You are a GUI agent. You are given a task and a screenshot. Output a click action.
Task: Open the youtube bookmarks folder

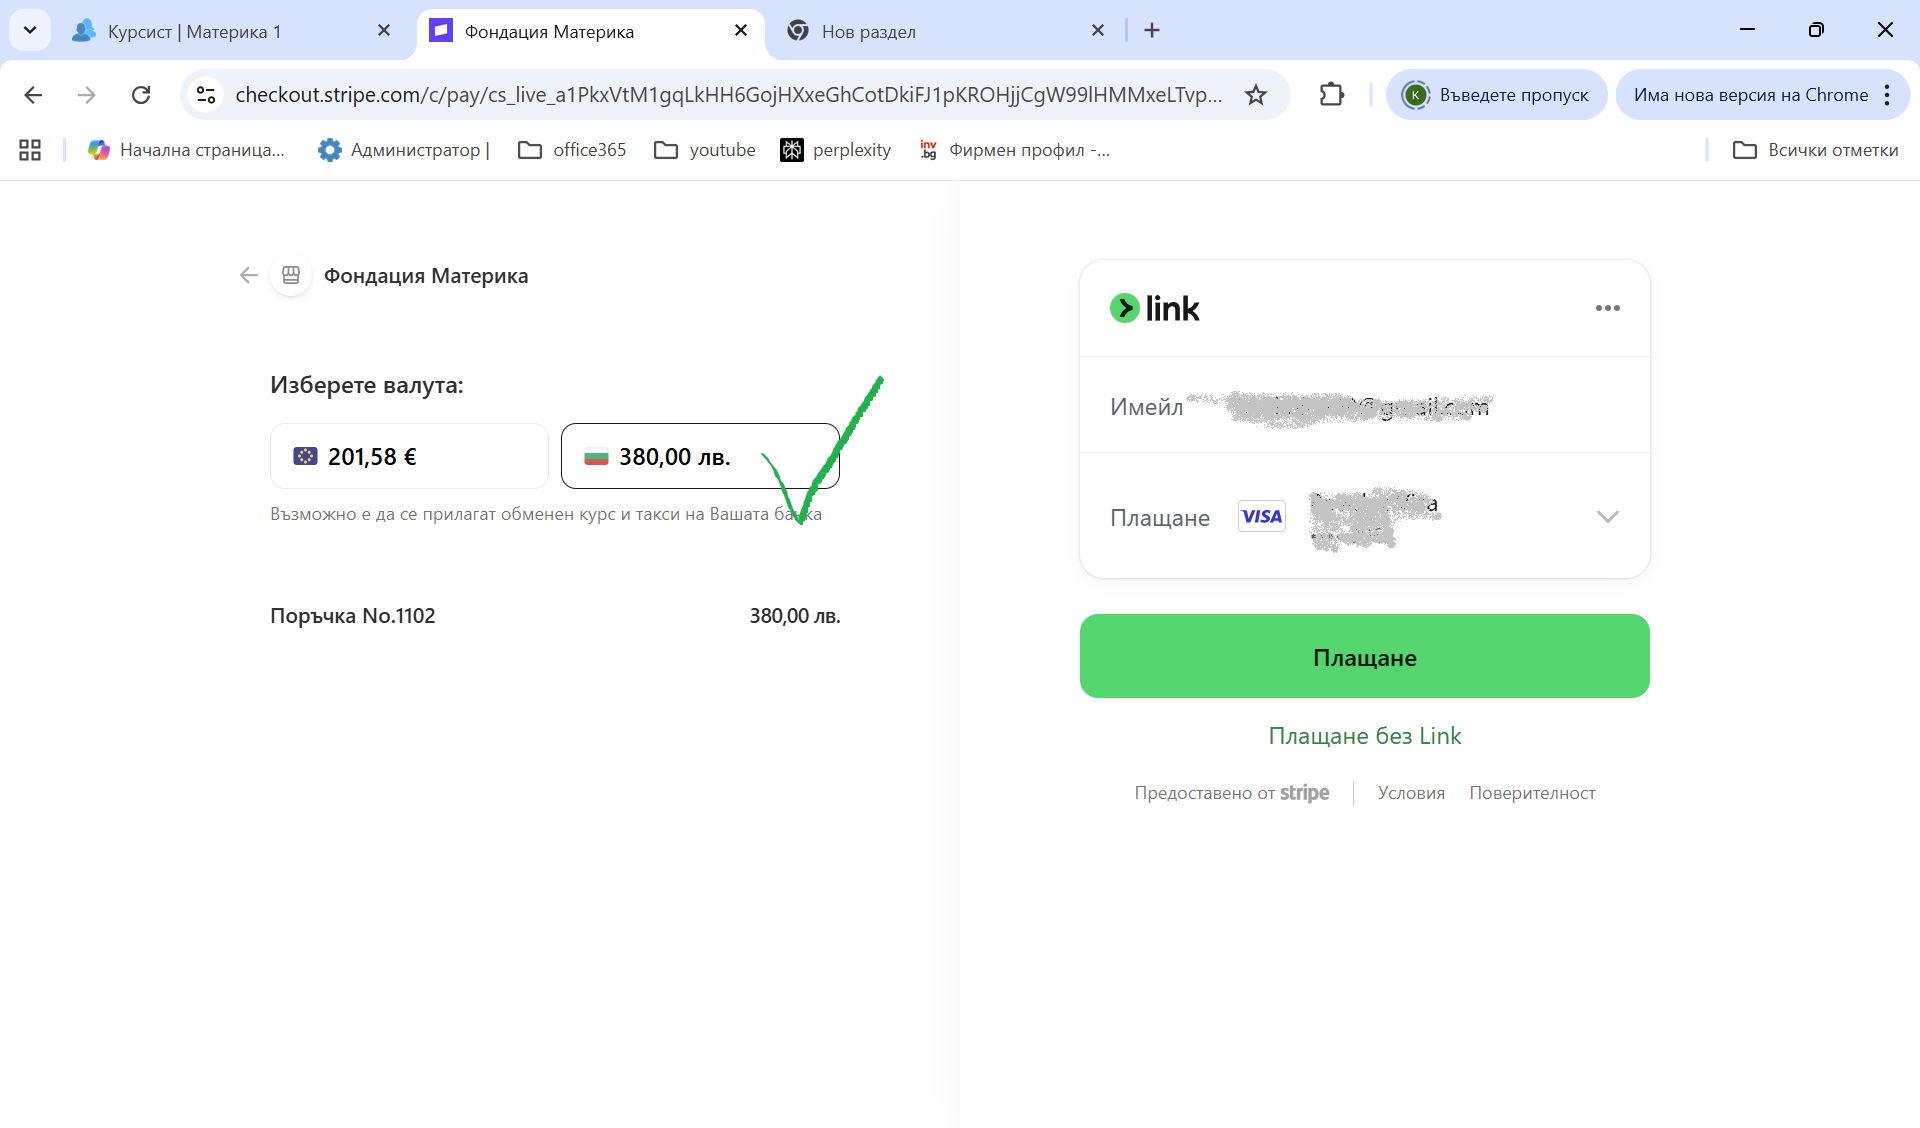pyautogui.click(x=705, y=150)
